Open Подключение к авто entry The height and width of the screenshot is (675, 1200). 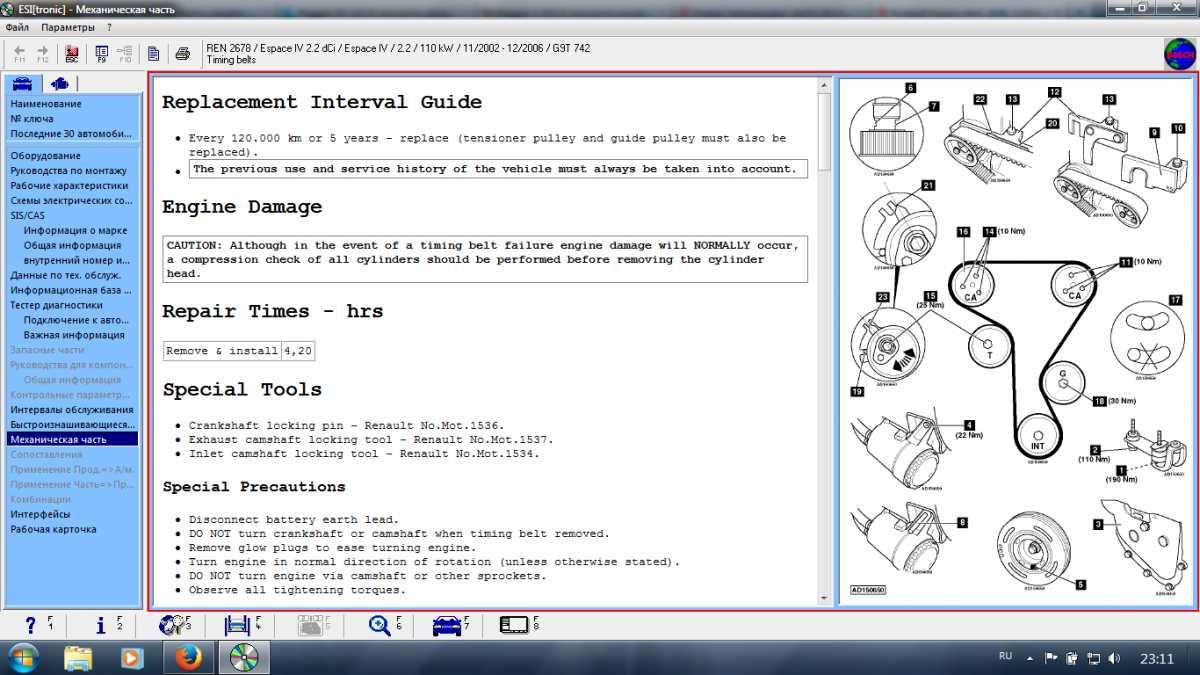point(77,320)
